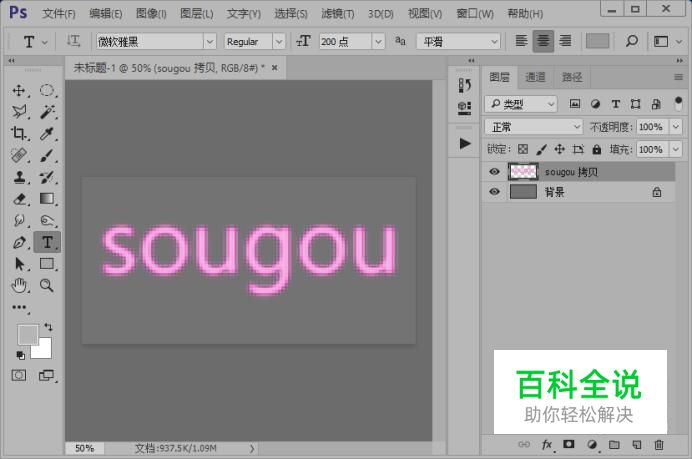Open 编辑 menu
692x459 pixels.
pyautogui.click(x=105, y=14)
